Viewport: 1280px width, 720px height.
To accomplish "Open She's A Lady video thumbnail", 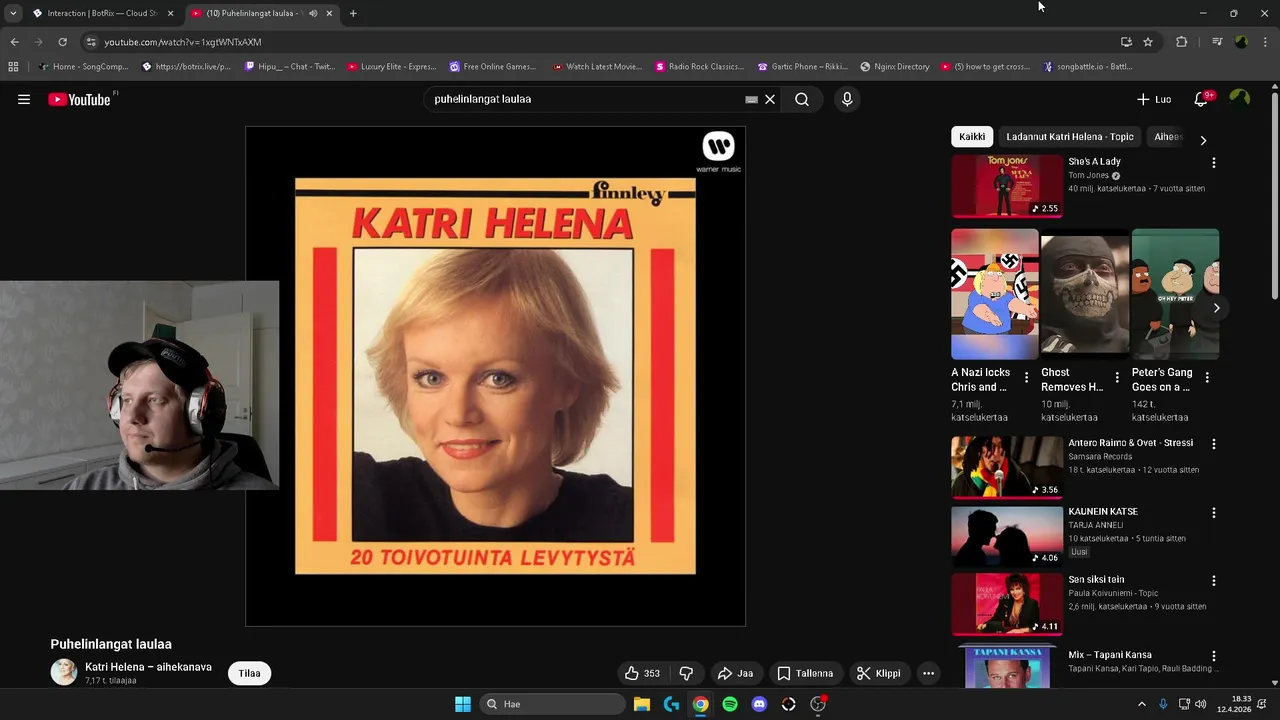I will click(x=1007, y=186).
